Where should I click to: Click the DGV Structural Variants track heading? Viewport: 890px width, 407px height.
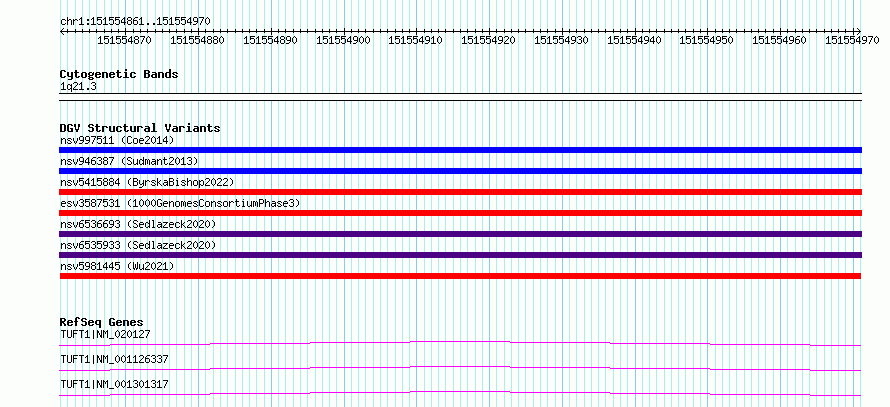point(140,128)
